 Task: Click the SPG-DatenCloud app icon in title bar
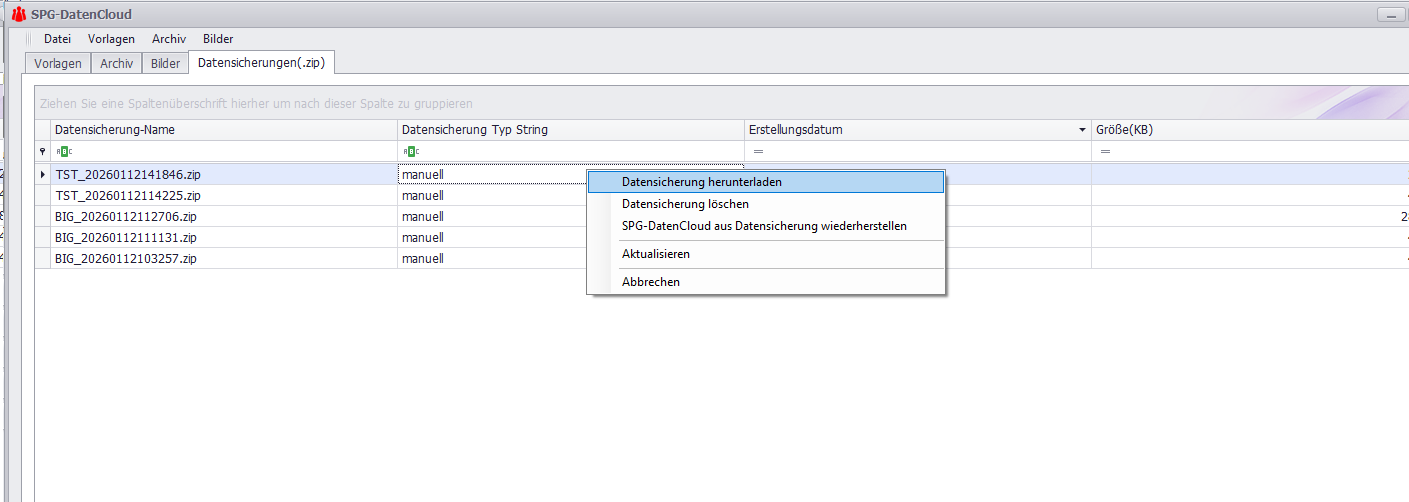coord(19,14)
